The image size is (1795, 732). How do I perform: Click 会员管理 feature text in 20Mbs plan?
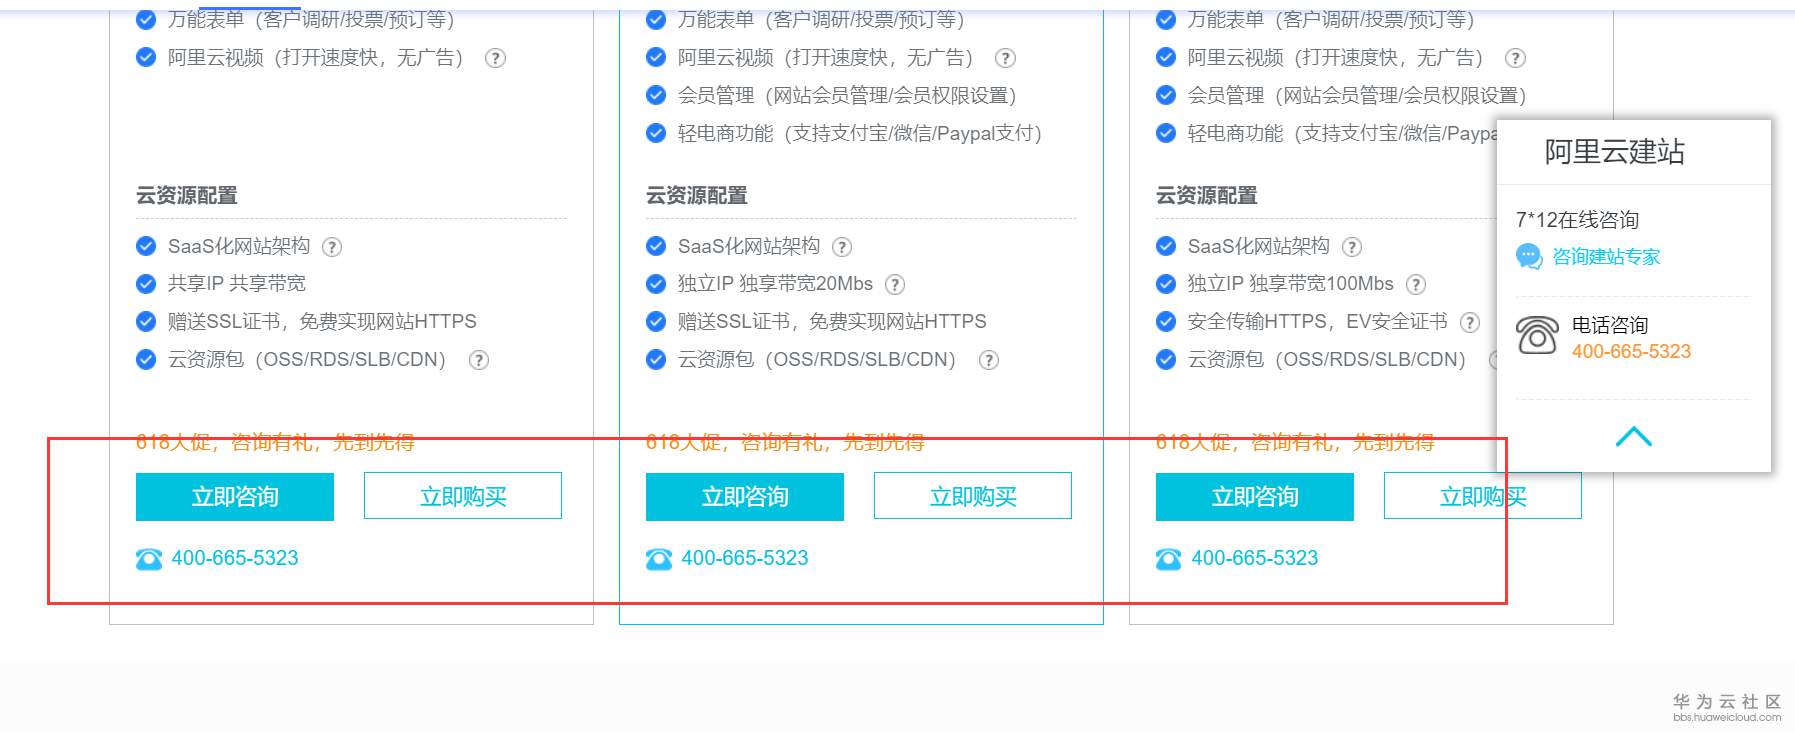pos(847,96)
